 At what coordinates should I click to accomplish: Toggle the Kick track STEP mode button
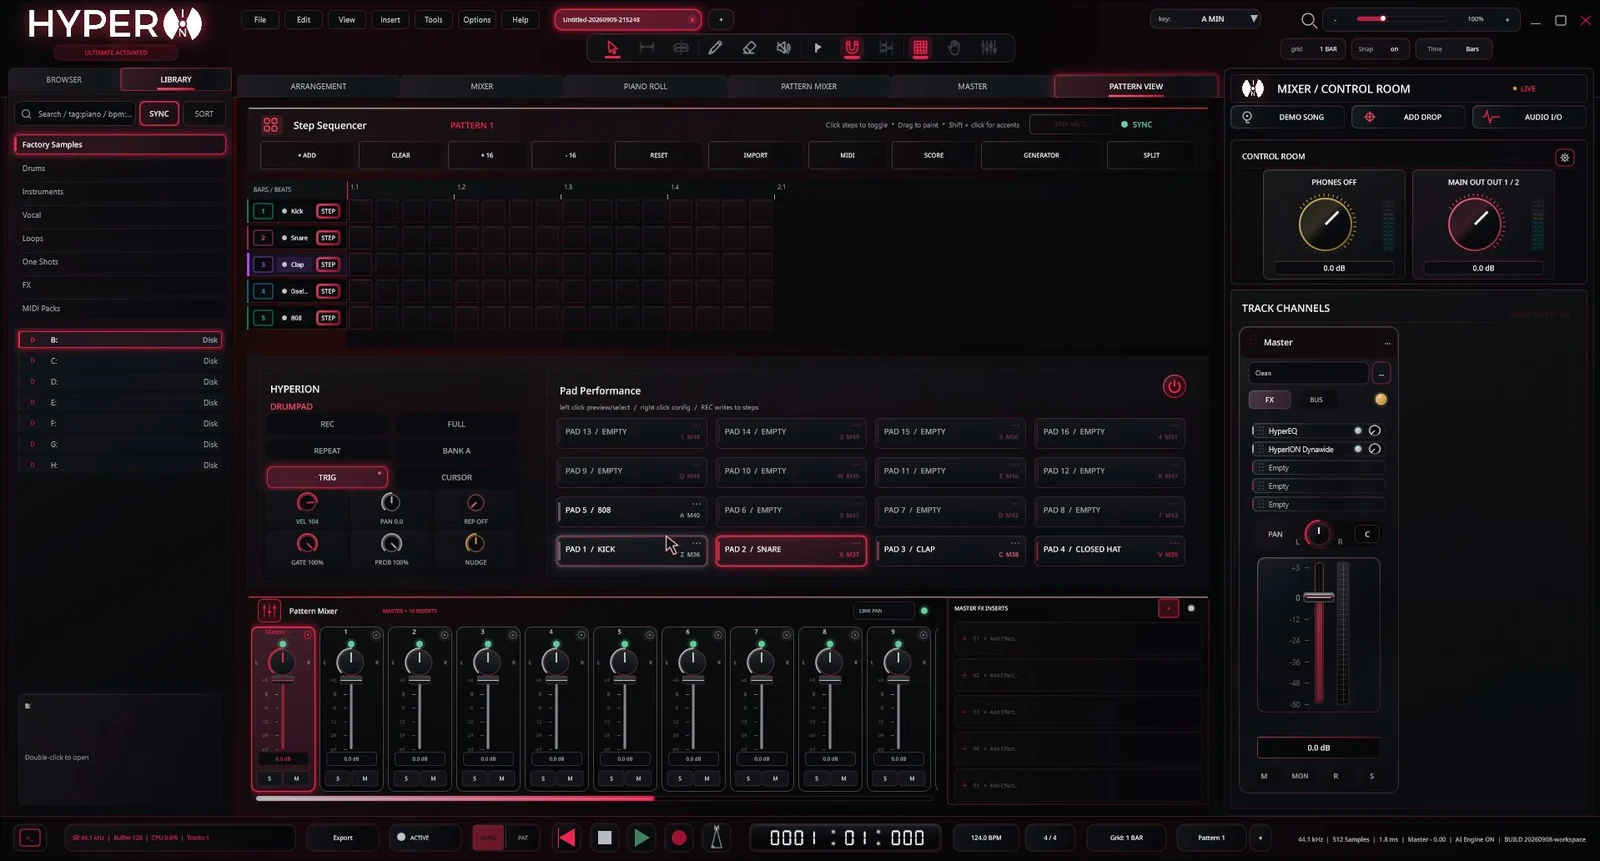click(328, 211)
